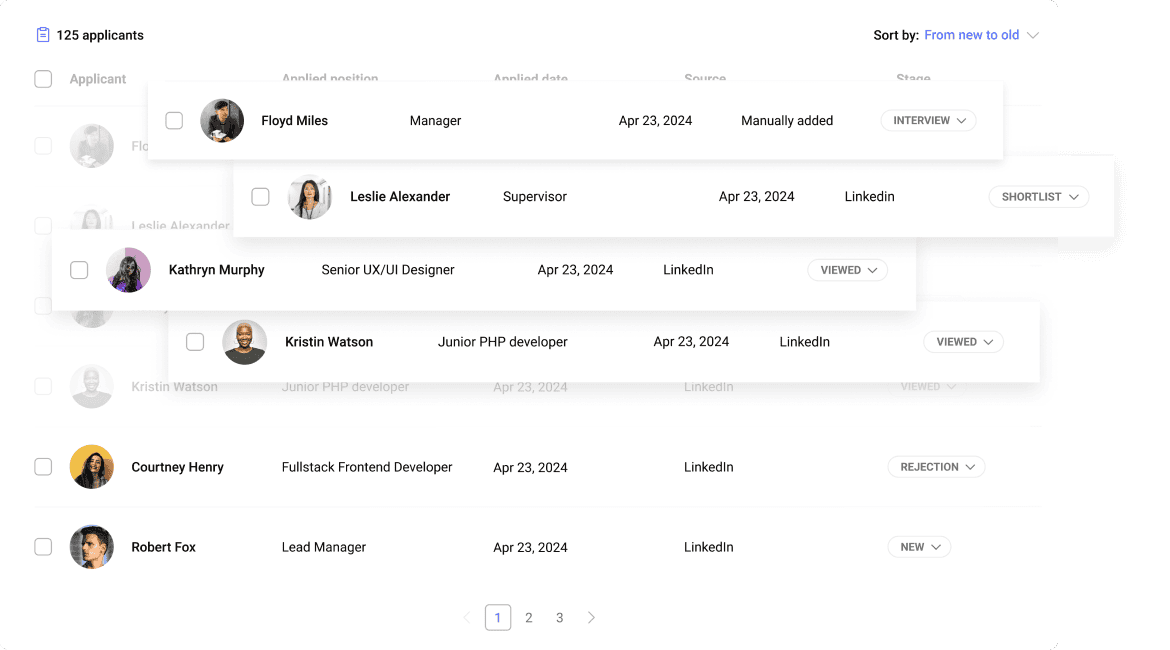The image size is (1170, 650).
Task: Click Kathryn Murphy's avatar image
Action: click(x=128, y=270)
